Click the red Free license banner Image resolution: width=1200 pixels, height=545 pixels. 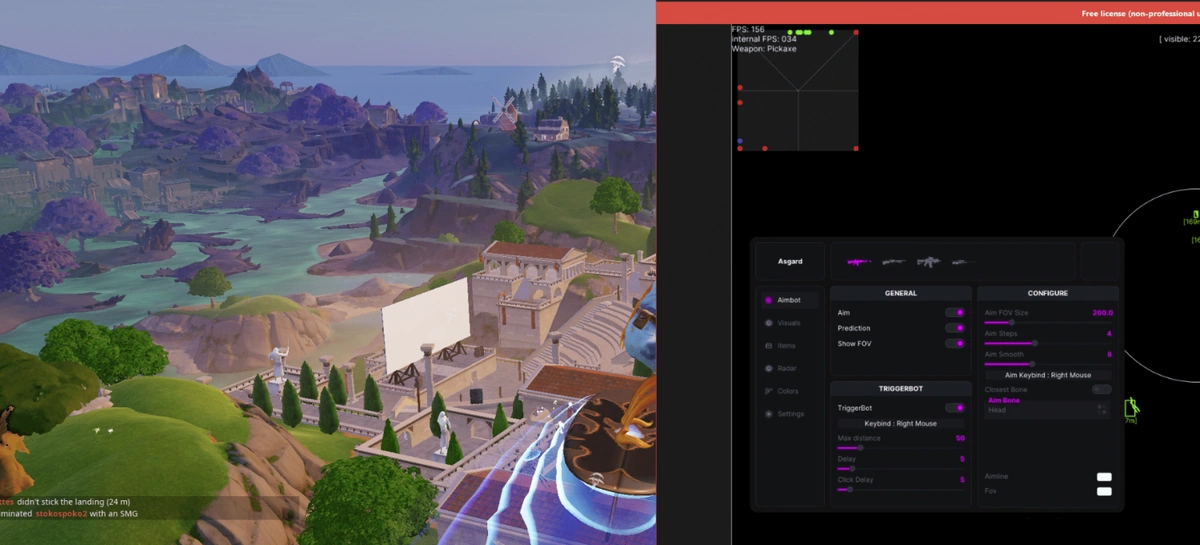click(x=928, y=12)
